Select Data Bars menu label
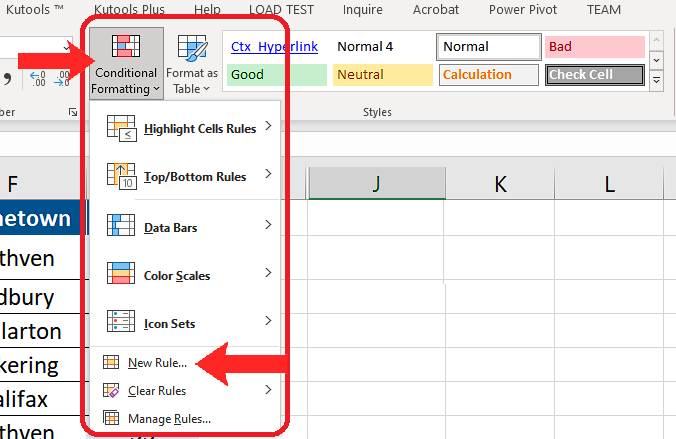Viewport: 676px width, 439px height. (x=170, y=228)
